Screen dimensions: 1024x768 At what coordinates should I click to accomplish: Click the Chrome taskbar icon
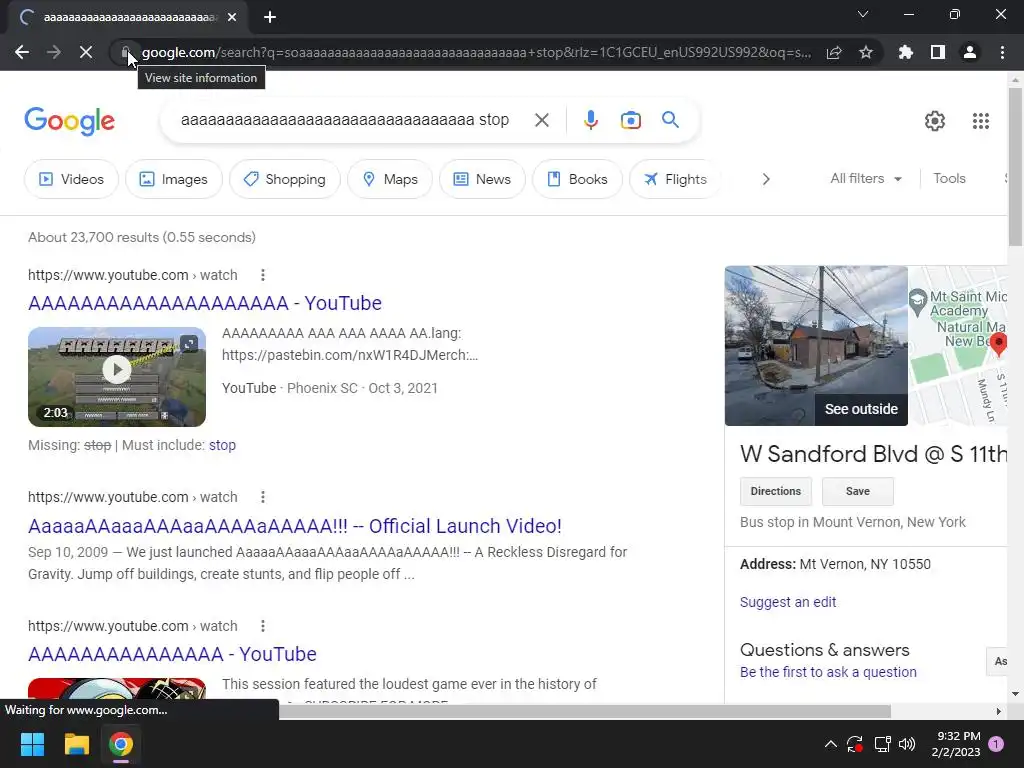click(121, 744)
